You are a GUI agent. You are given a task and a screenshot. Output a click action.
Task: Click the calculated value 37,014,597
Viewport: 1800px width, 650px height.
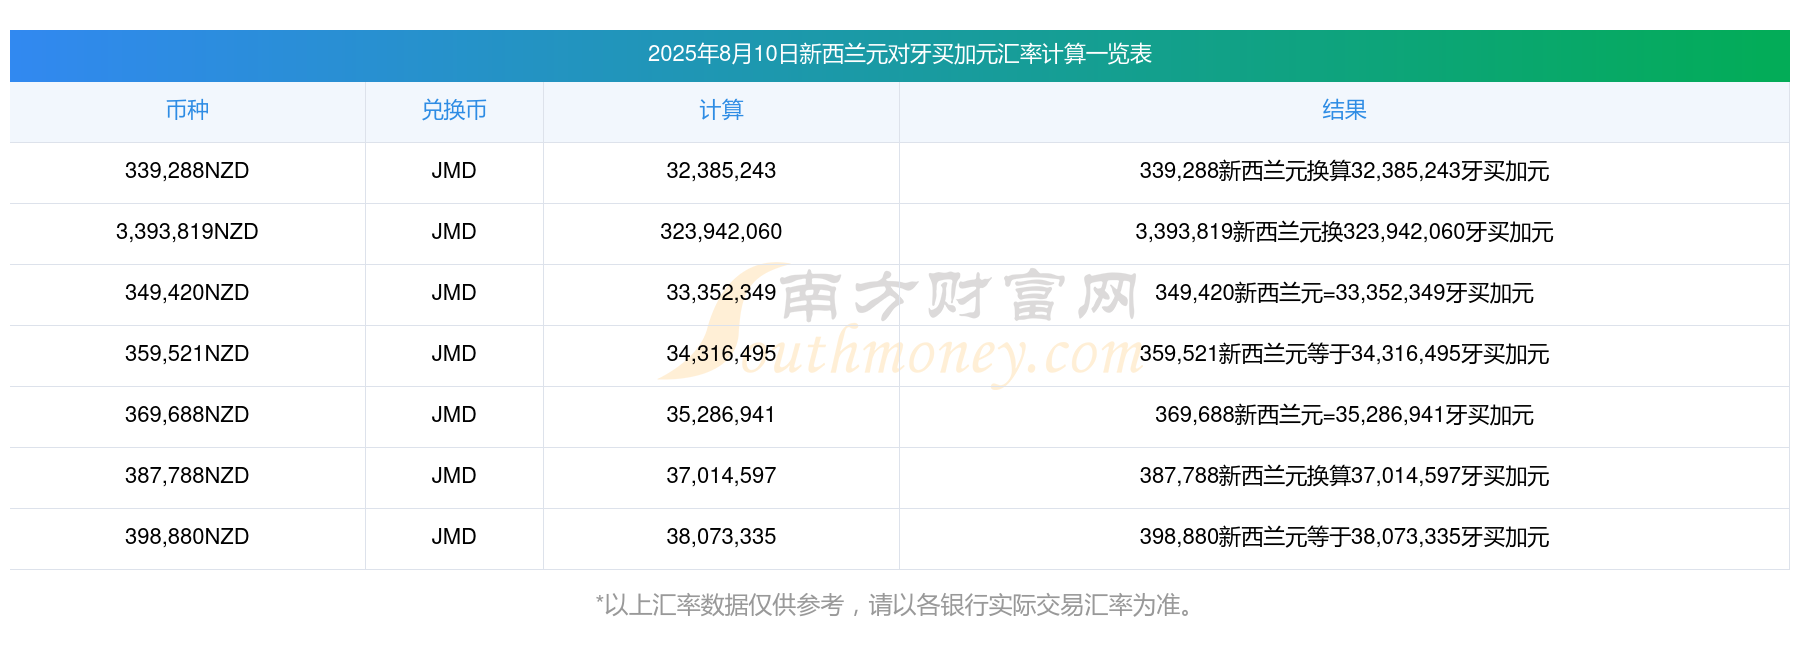click(721, 476)
